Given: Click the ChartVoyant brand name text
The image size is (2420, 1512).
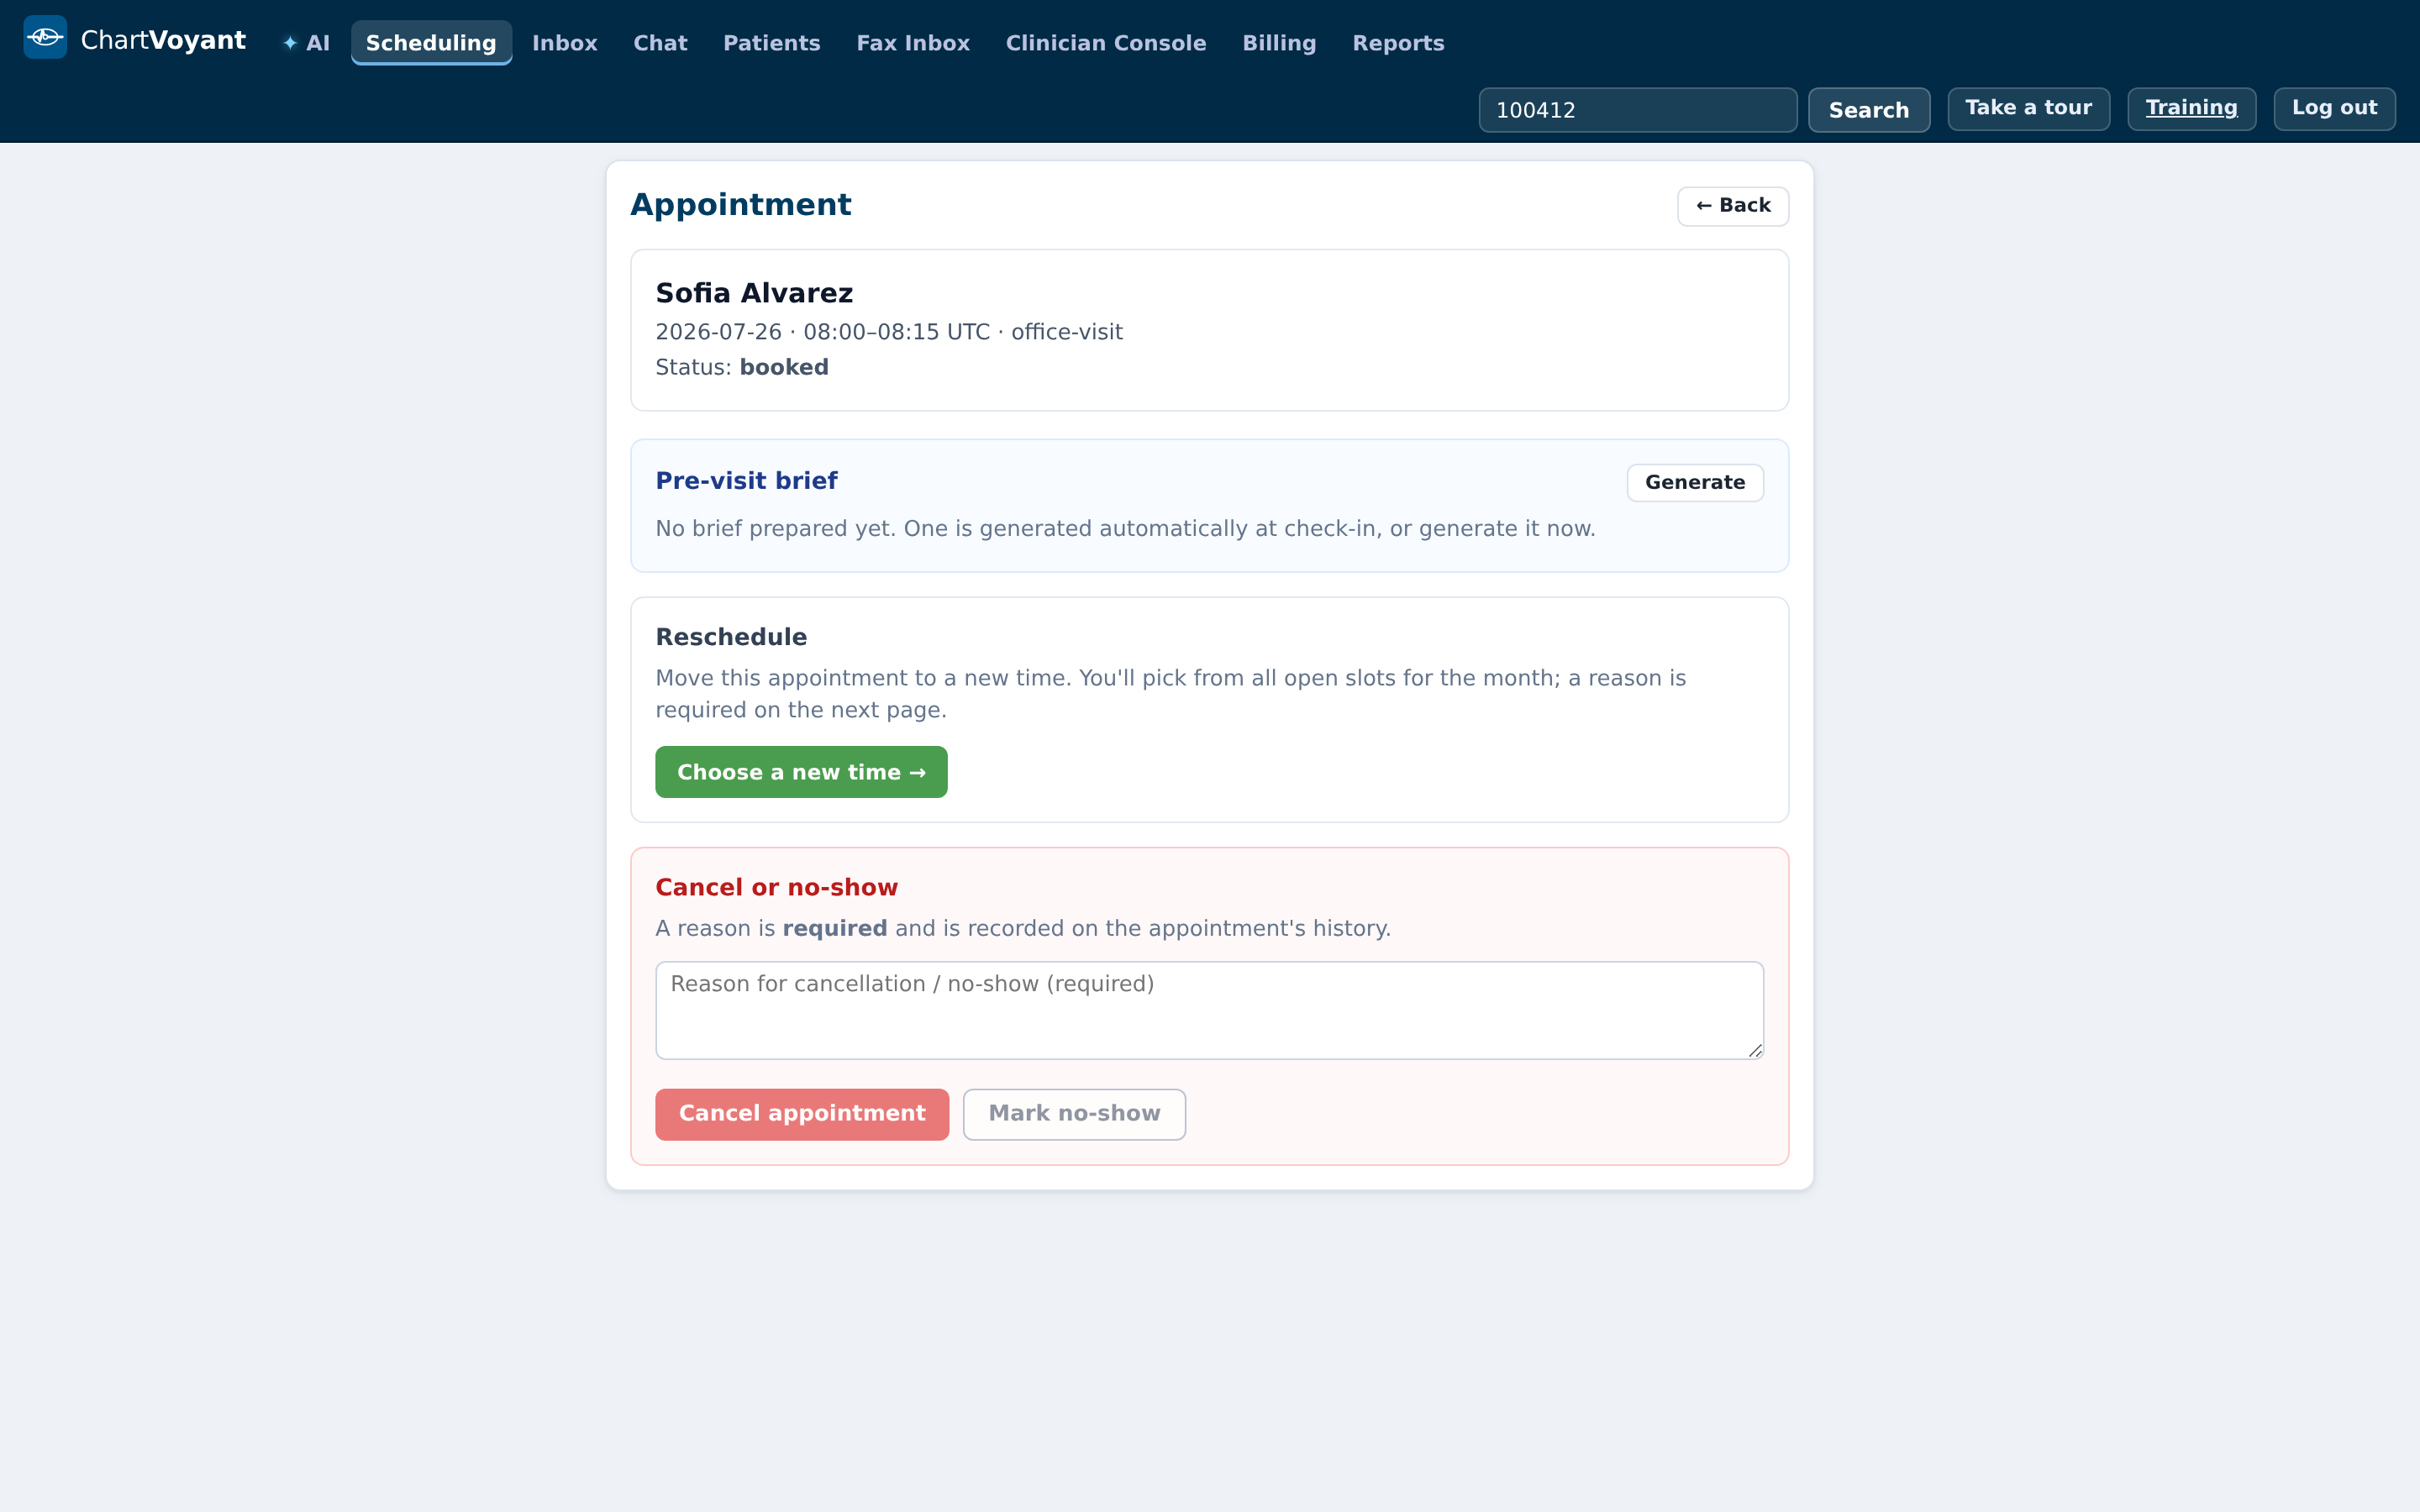Looking at the screenshot, I should coord(163,40).
